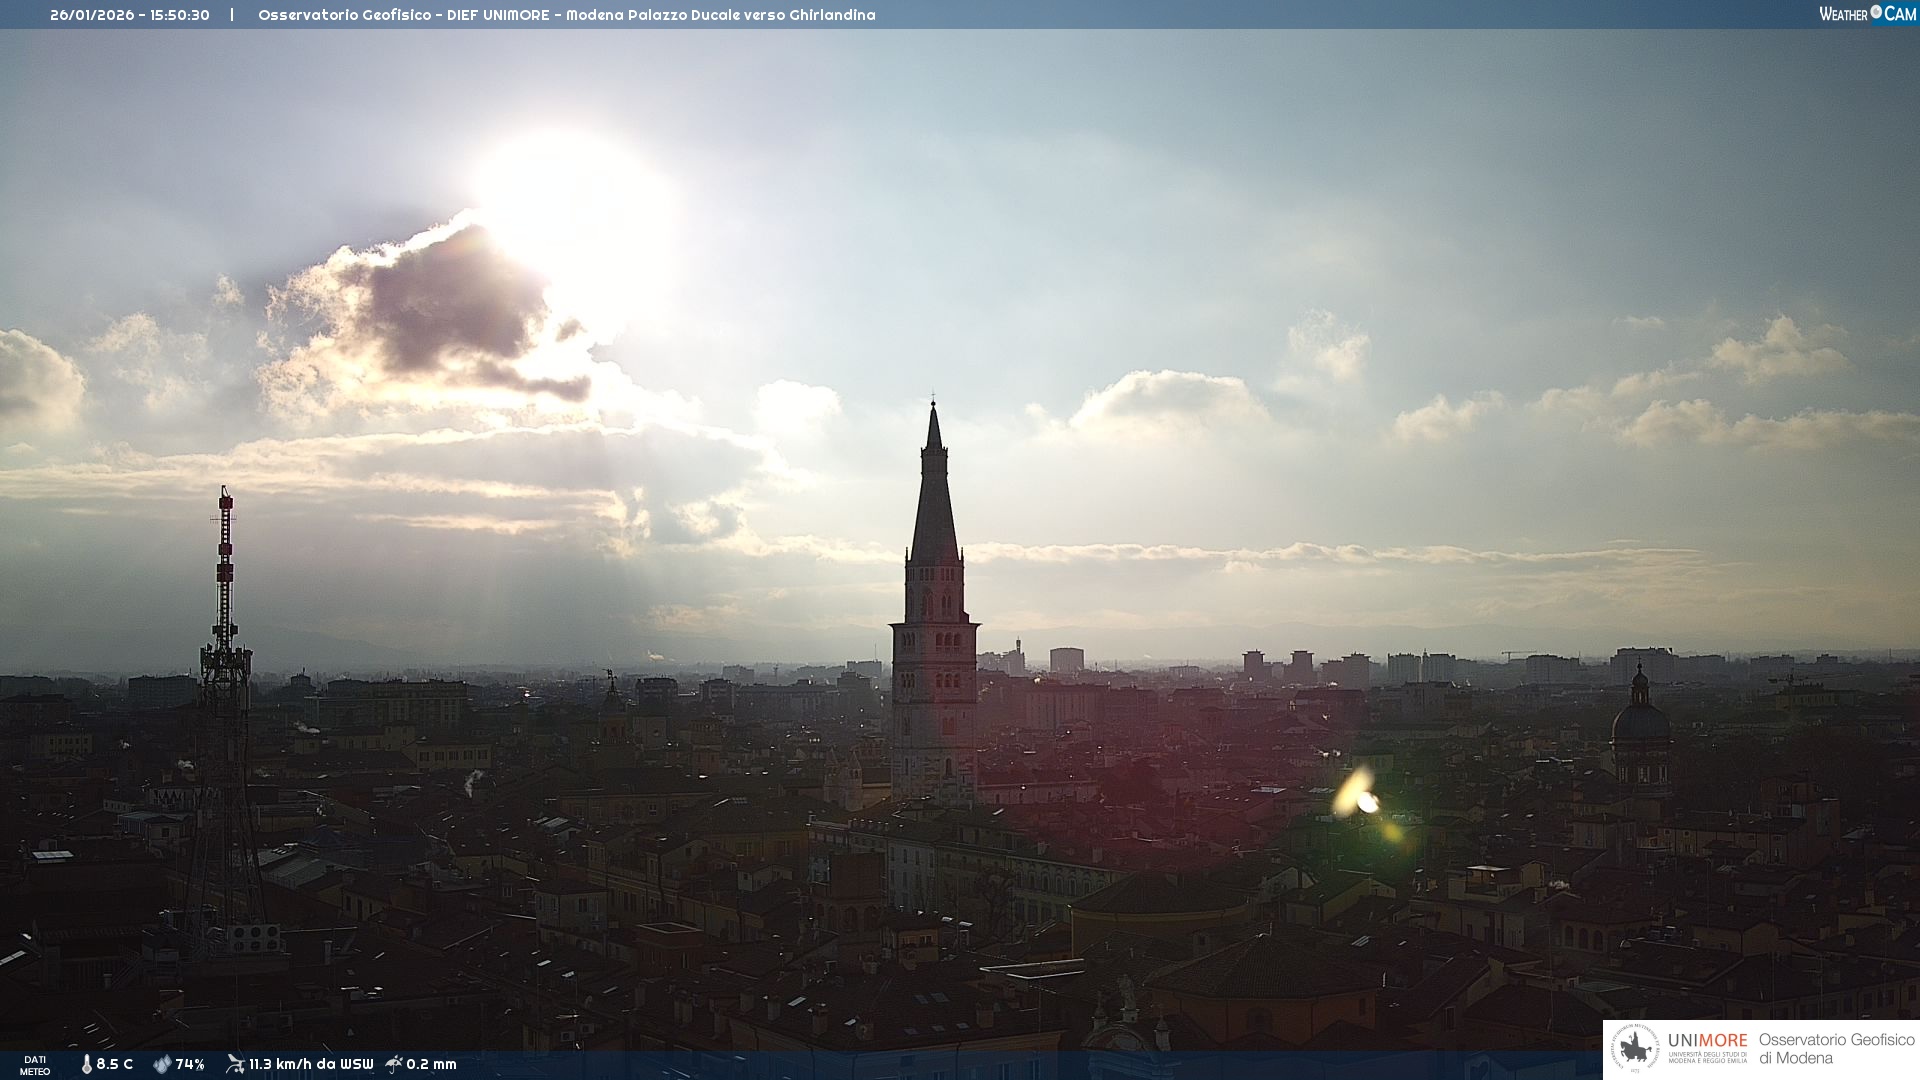
Task: Click the 8.5 C temperature reading
Action: (115, 1064)
